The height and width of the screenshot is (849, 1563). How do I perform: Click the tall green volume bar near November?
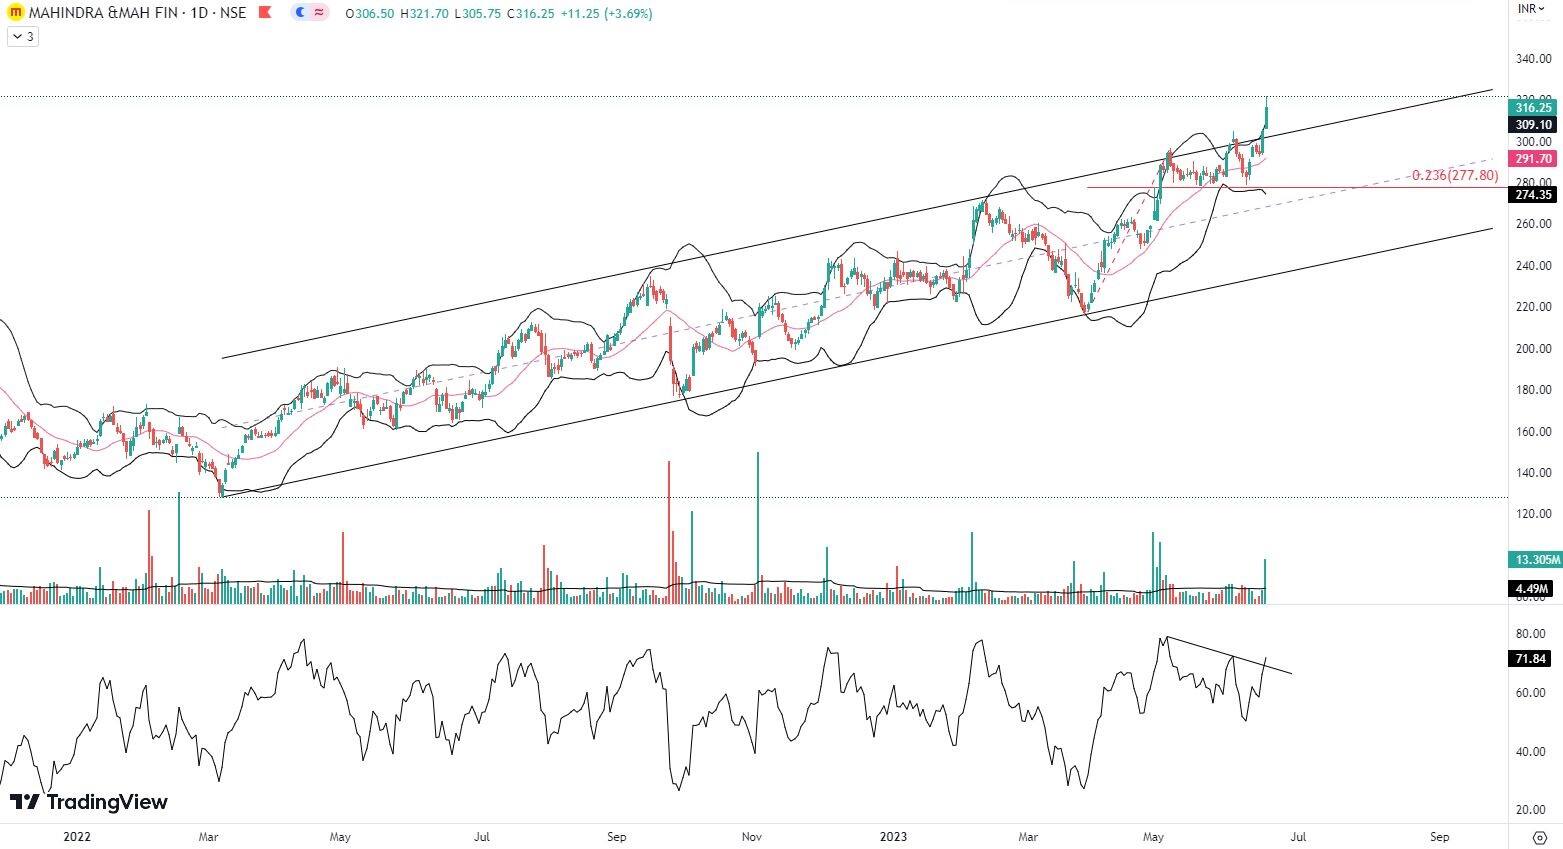[x=758, y=528]
